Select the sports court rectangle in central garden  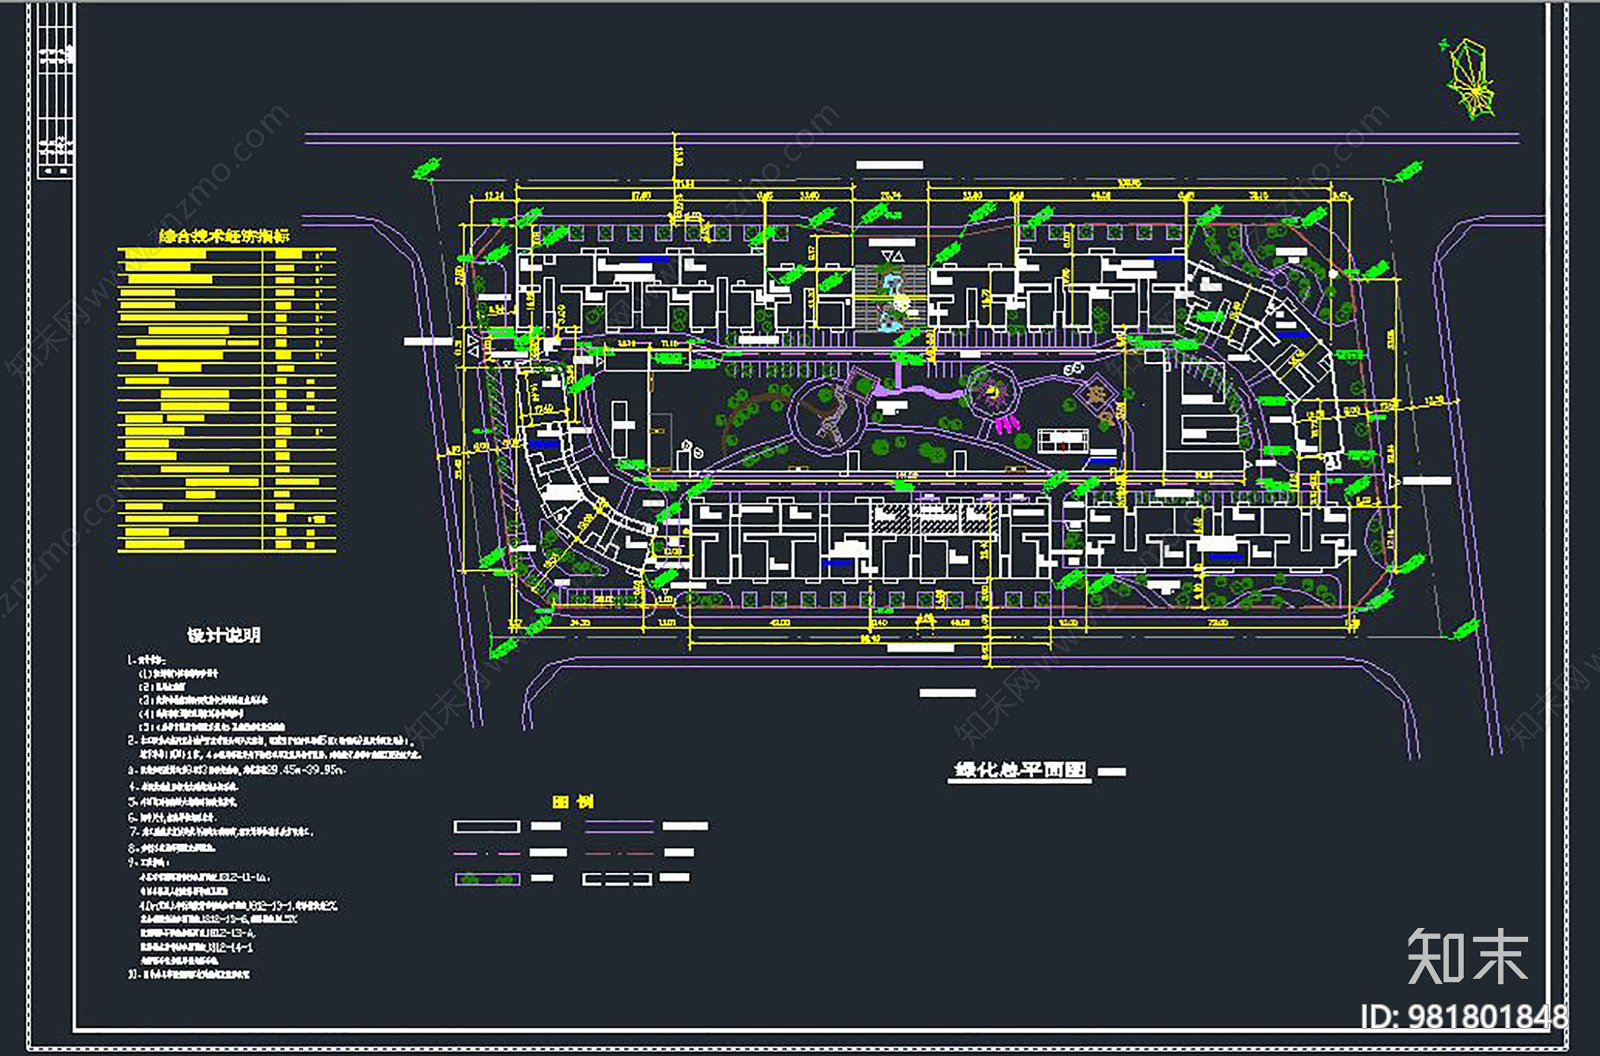[1066, 440]
